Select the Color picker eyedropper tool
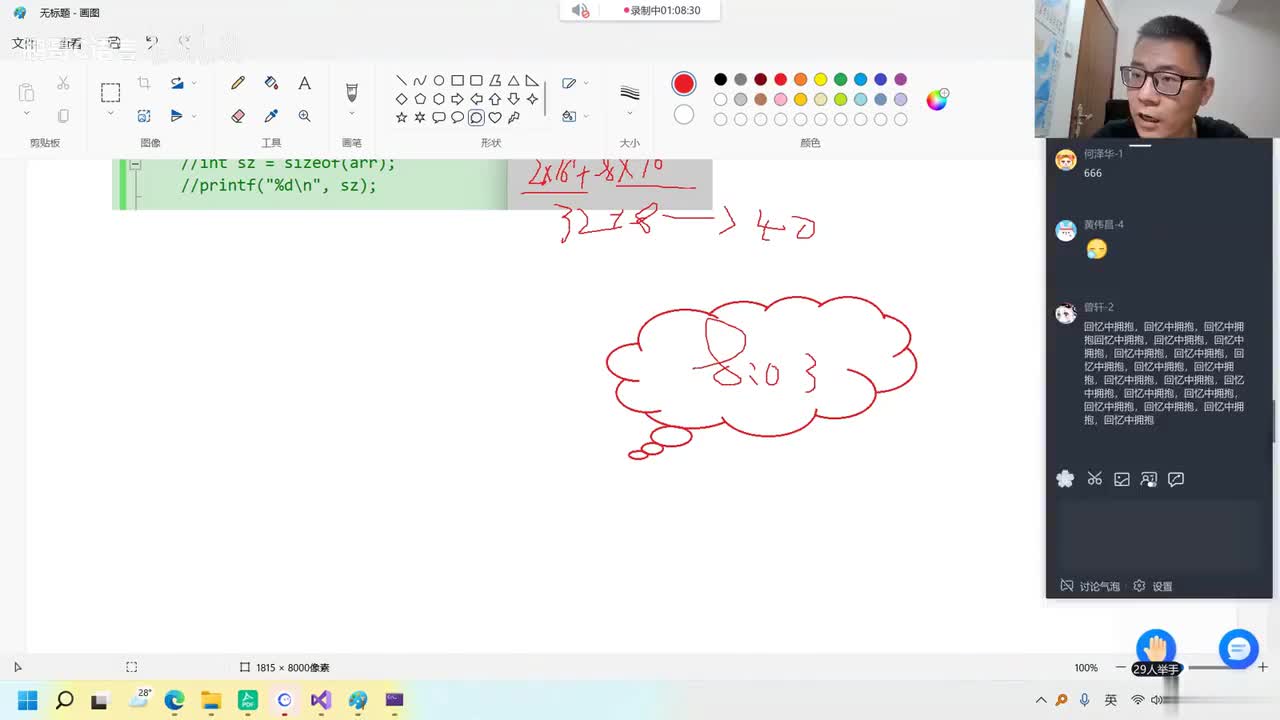The width and height of the screenshot is (1280, 720). coord(271,116)
